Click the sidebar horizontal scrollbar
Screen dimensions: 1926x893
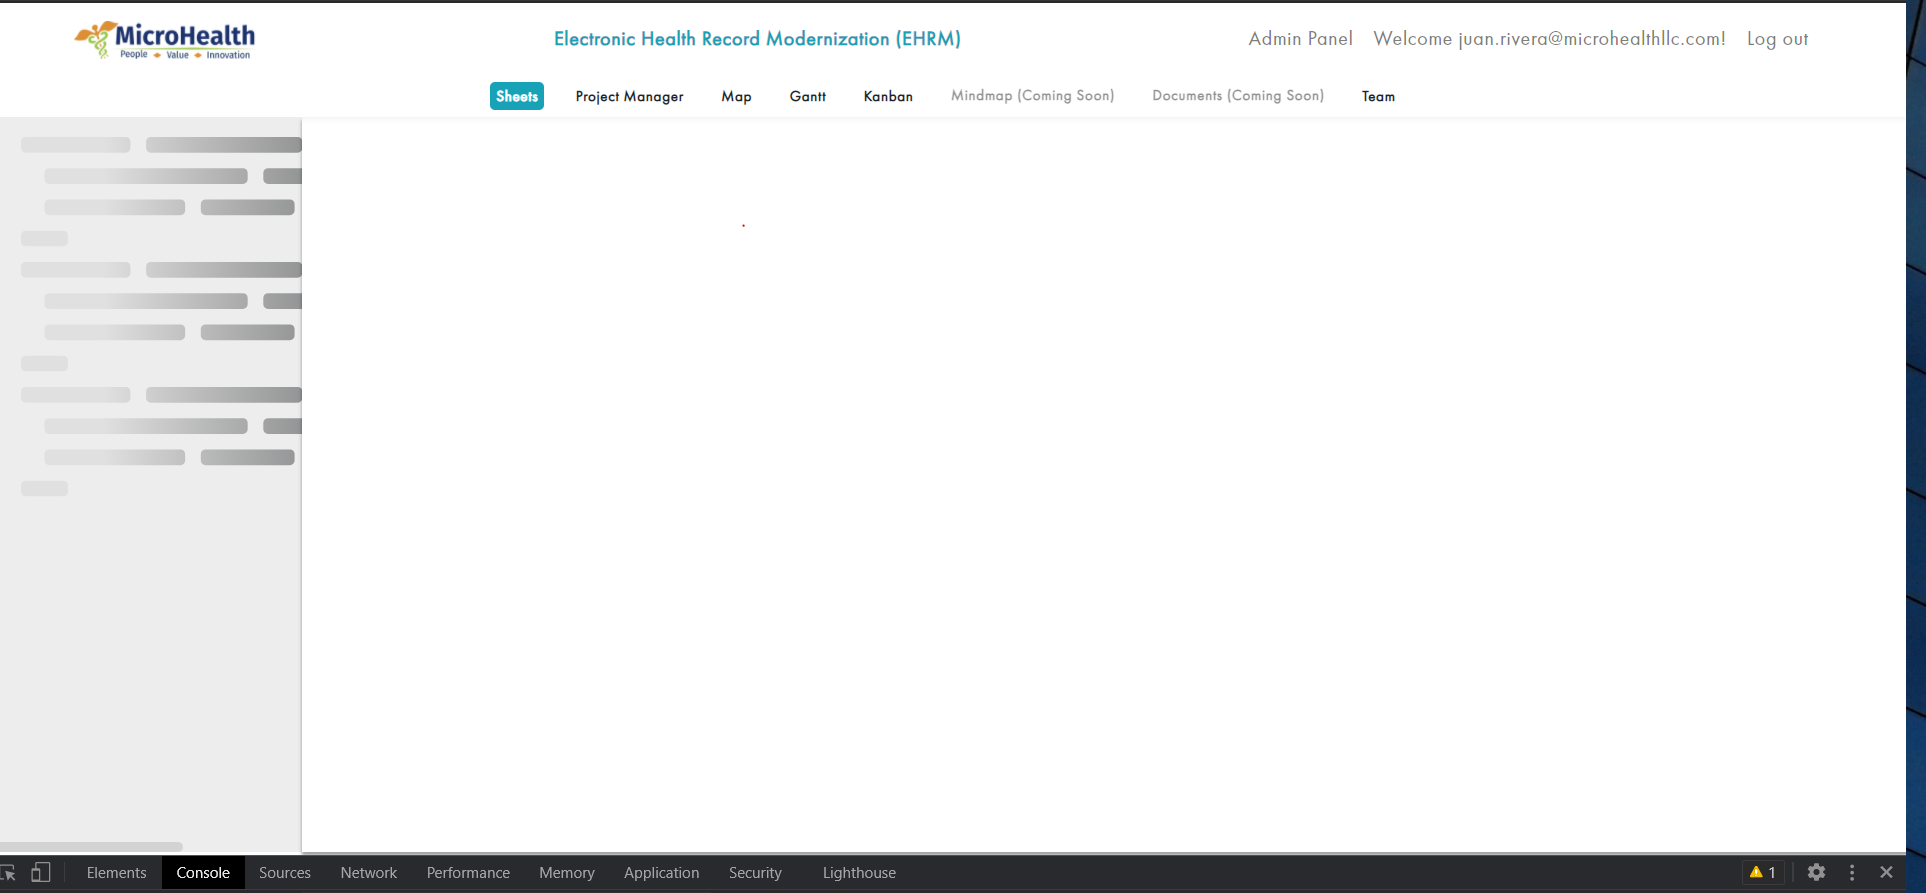click(91, 846)
